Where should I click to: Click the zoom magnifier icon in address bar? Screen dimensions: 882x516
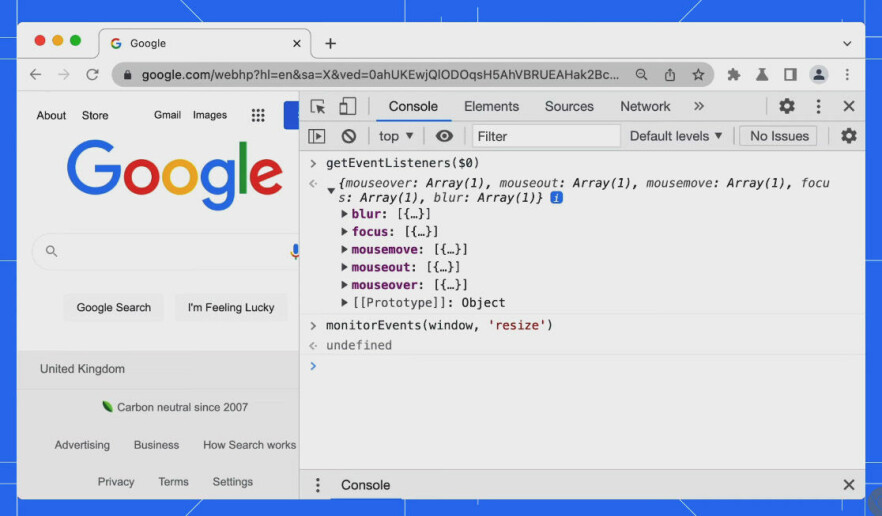pos(641,74)
